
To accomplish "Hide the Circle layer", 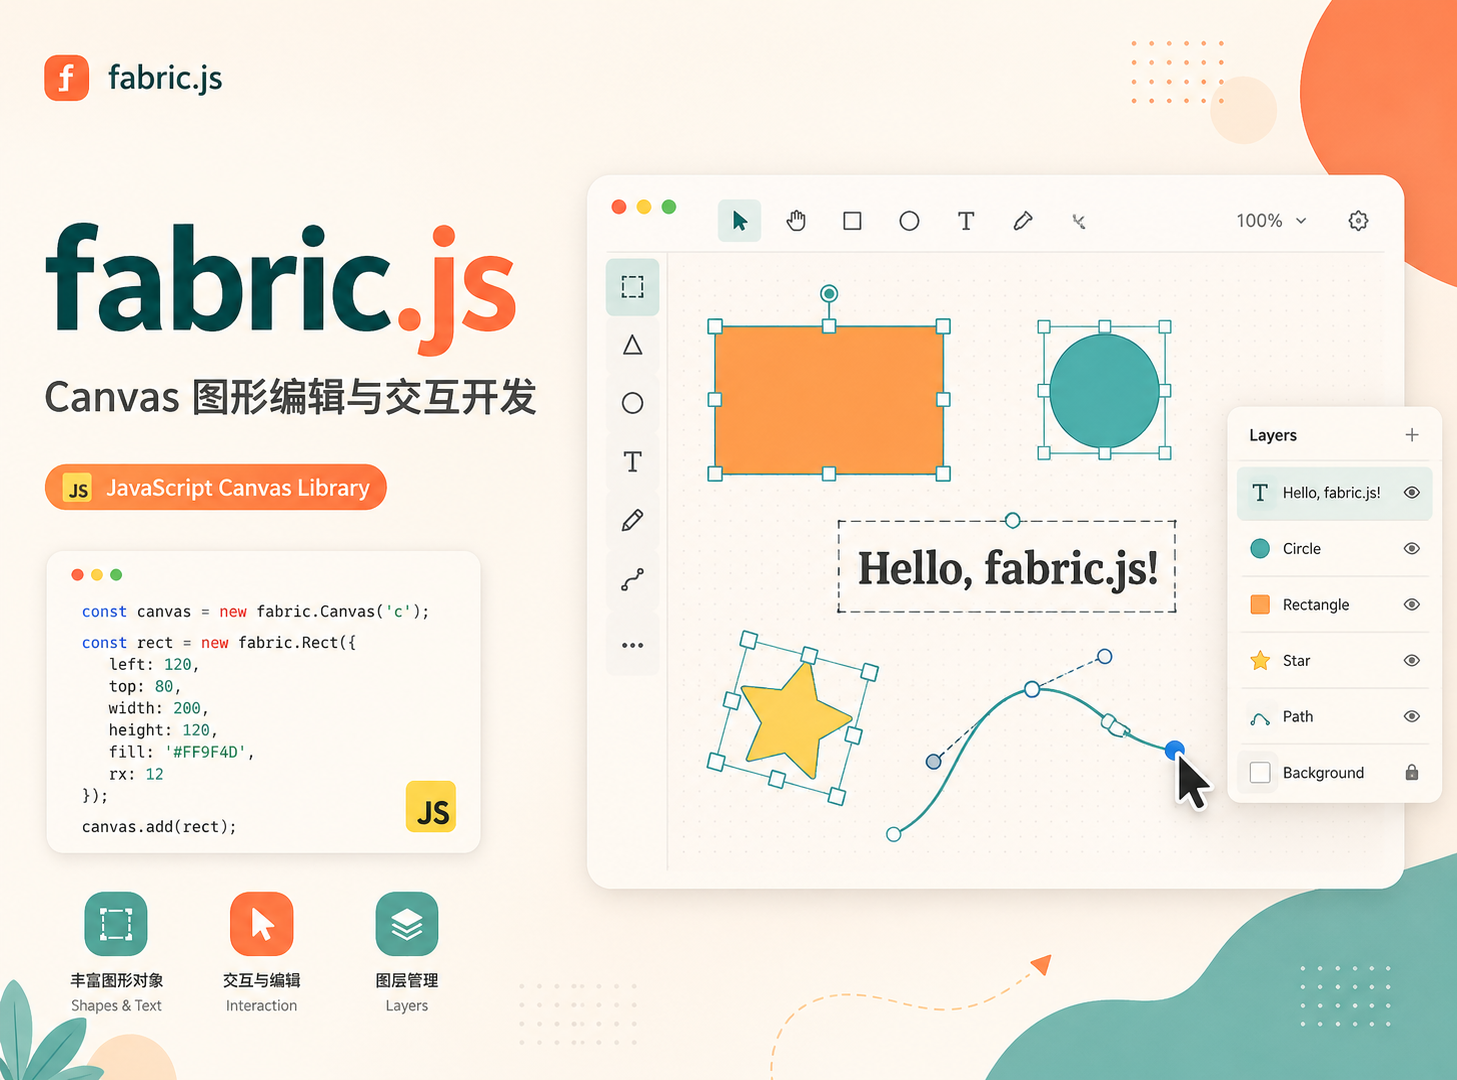I will 1412,549.
